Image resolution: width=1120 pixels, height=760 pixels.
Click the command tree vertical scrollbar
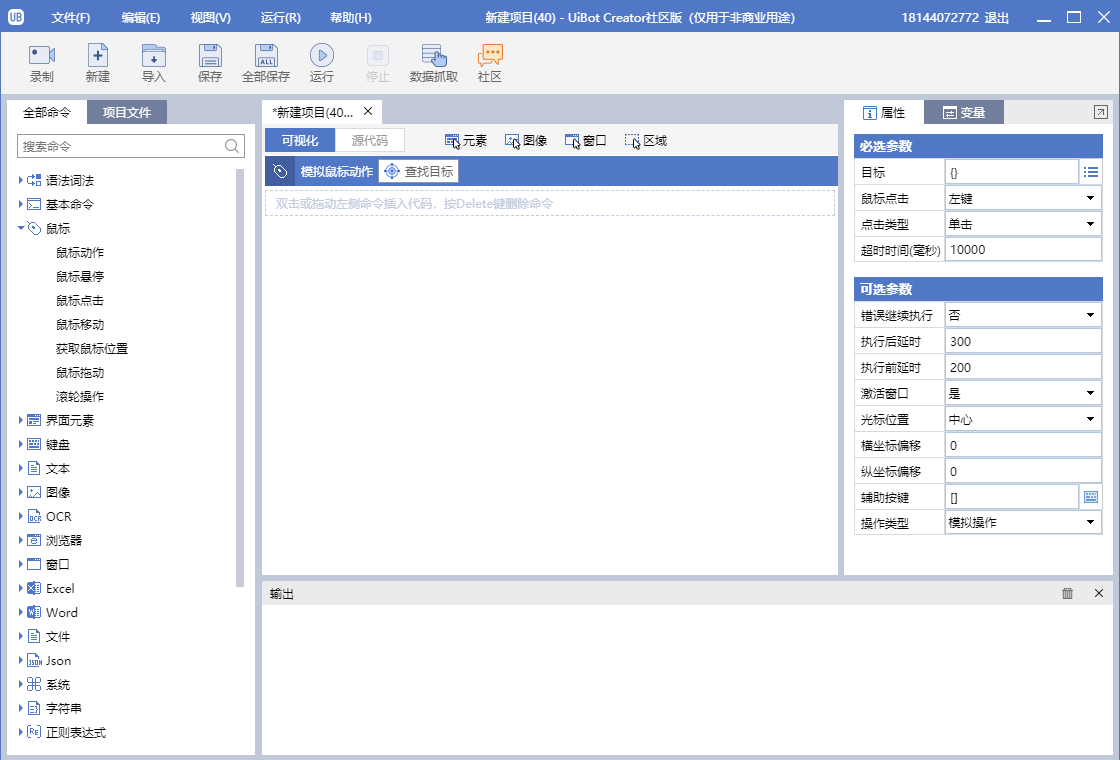click(x=240, y=379)
